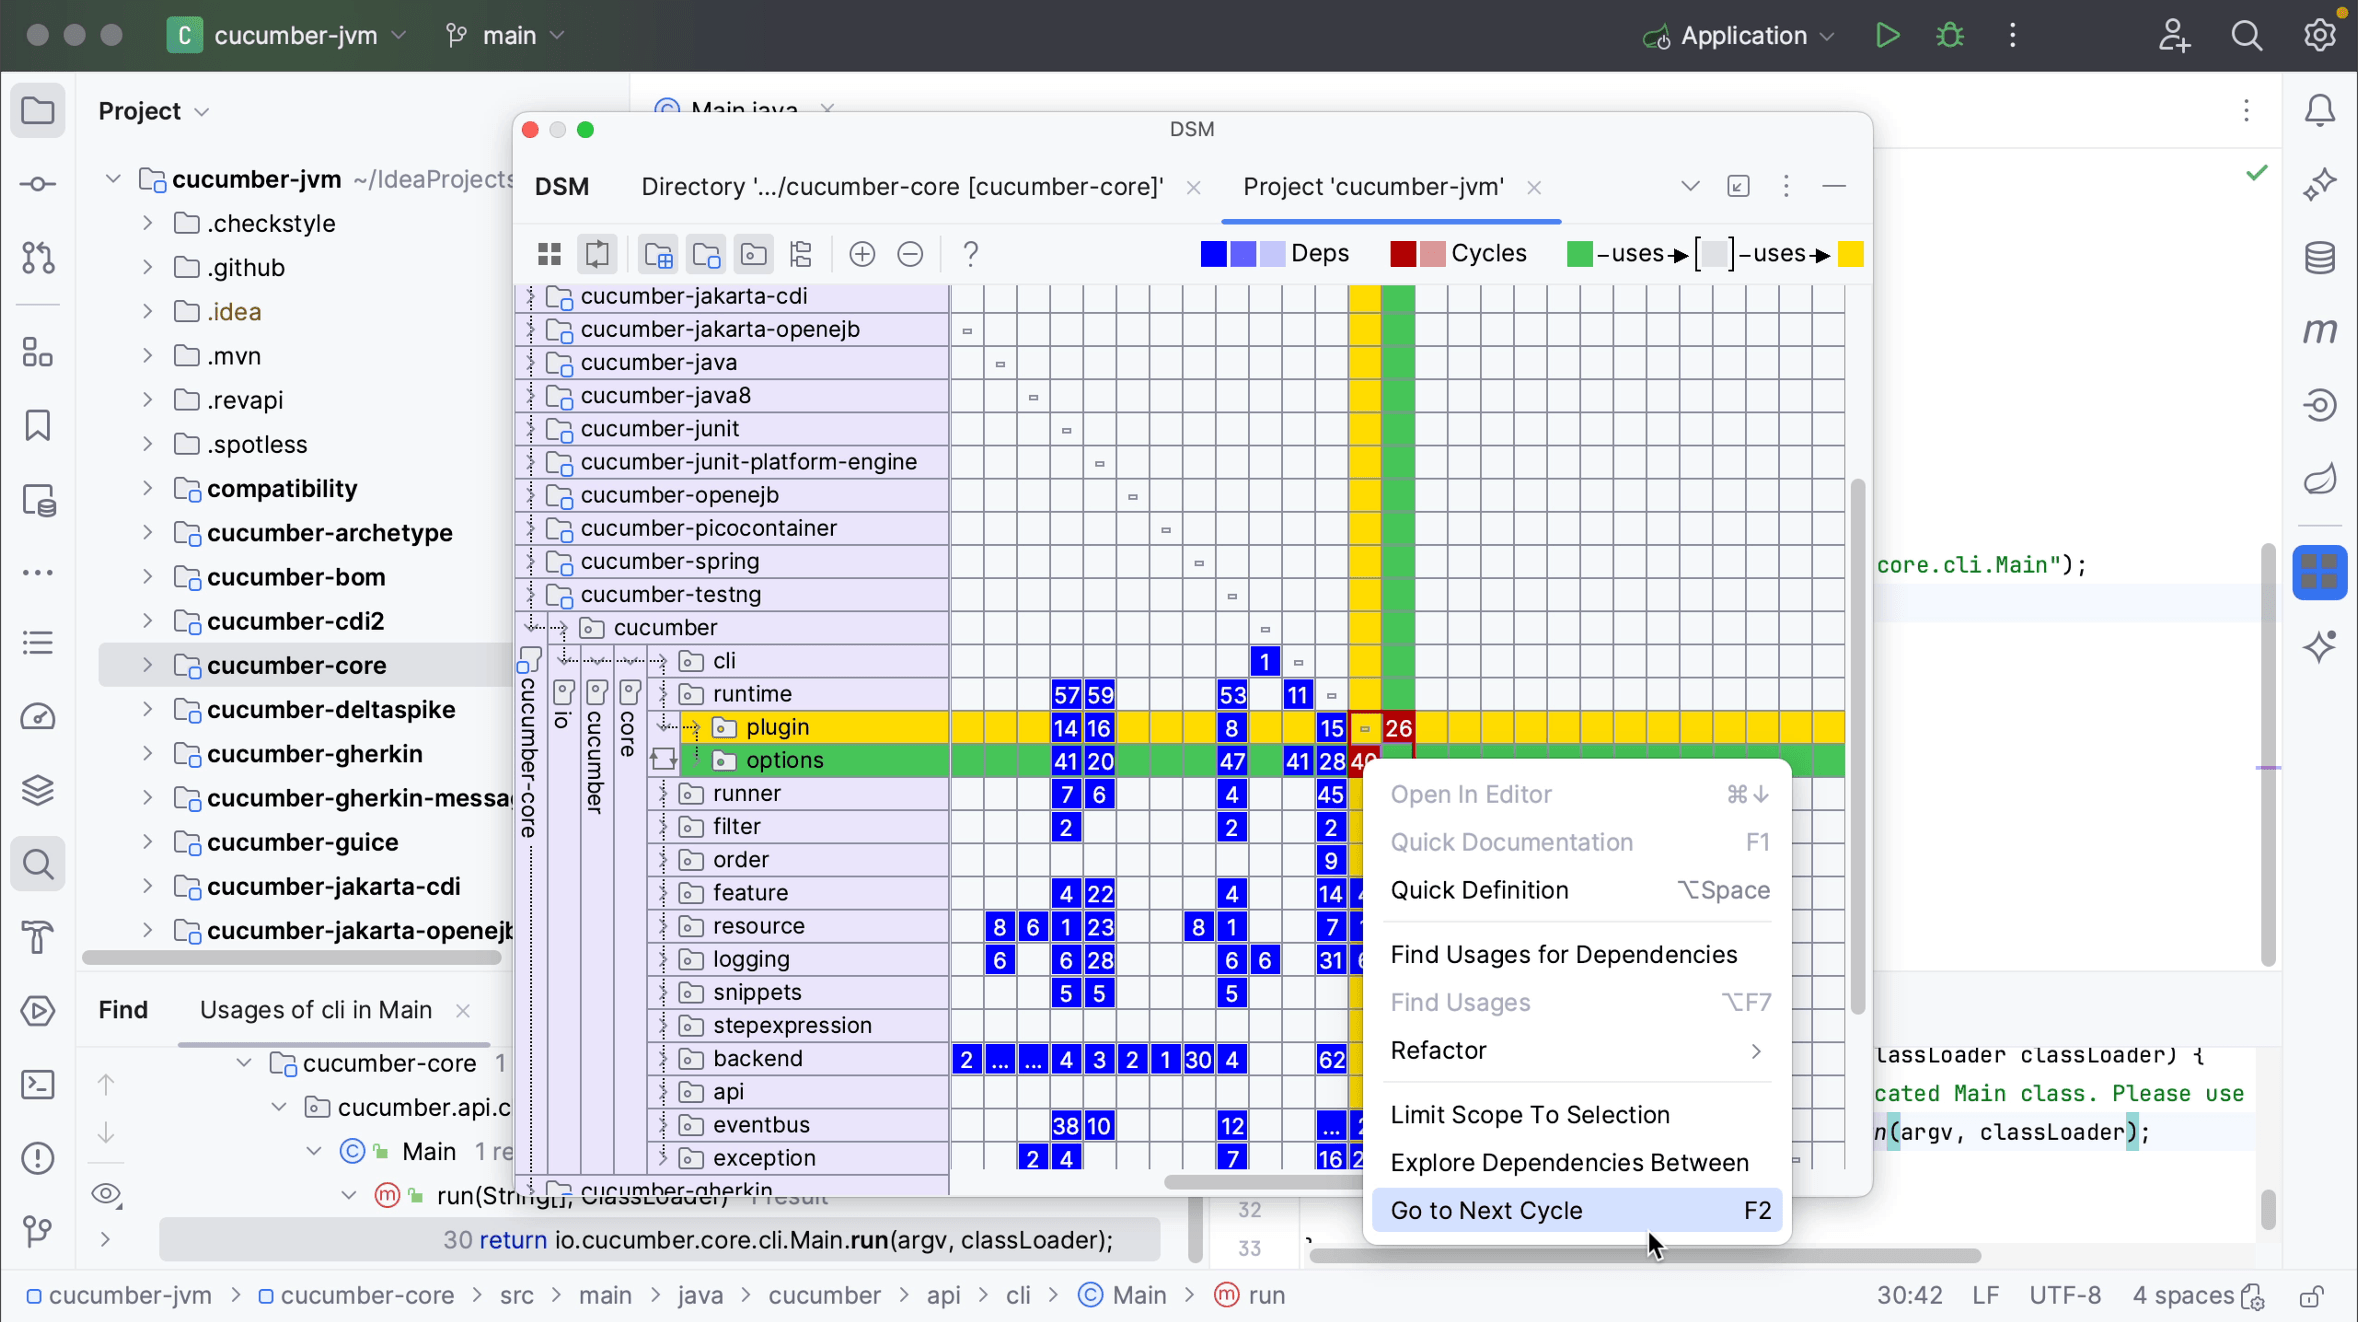The image size is (2358, 1322).
Task: Open Pull Requests tool window icon
Action: coord(38,258)
